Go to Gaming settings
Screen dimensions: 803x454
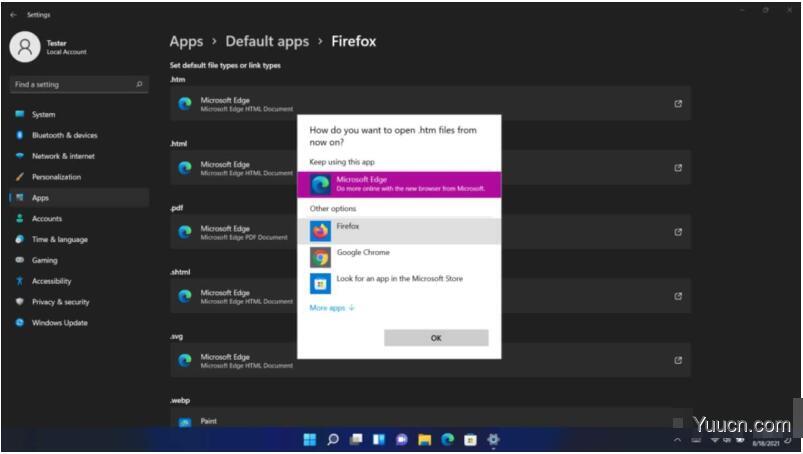pos(79,260)
